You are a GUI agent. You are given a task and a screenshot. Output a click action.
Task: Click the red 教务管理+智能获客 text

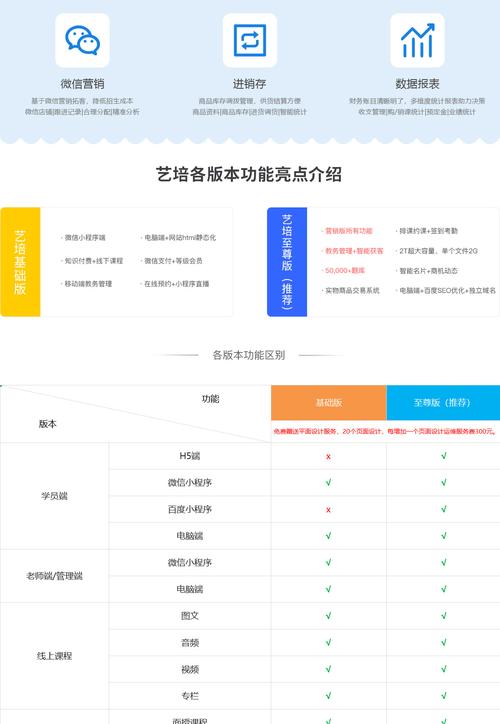pos(353,251)
